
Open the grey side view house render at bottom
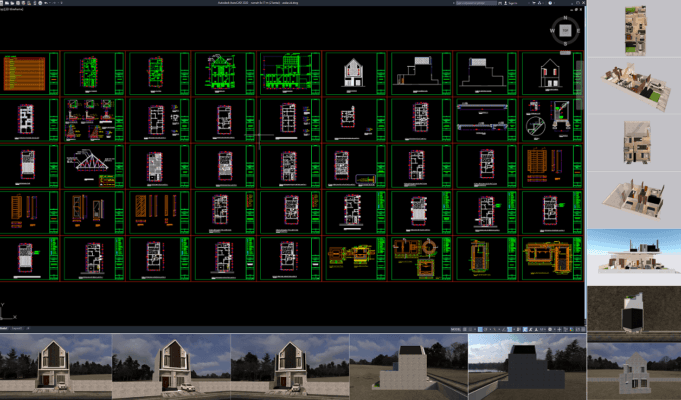[x=408, y=367]
